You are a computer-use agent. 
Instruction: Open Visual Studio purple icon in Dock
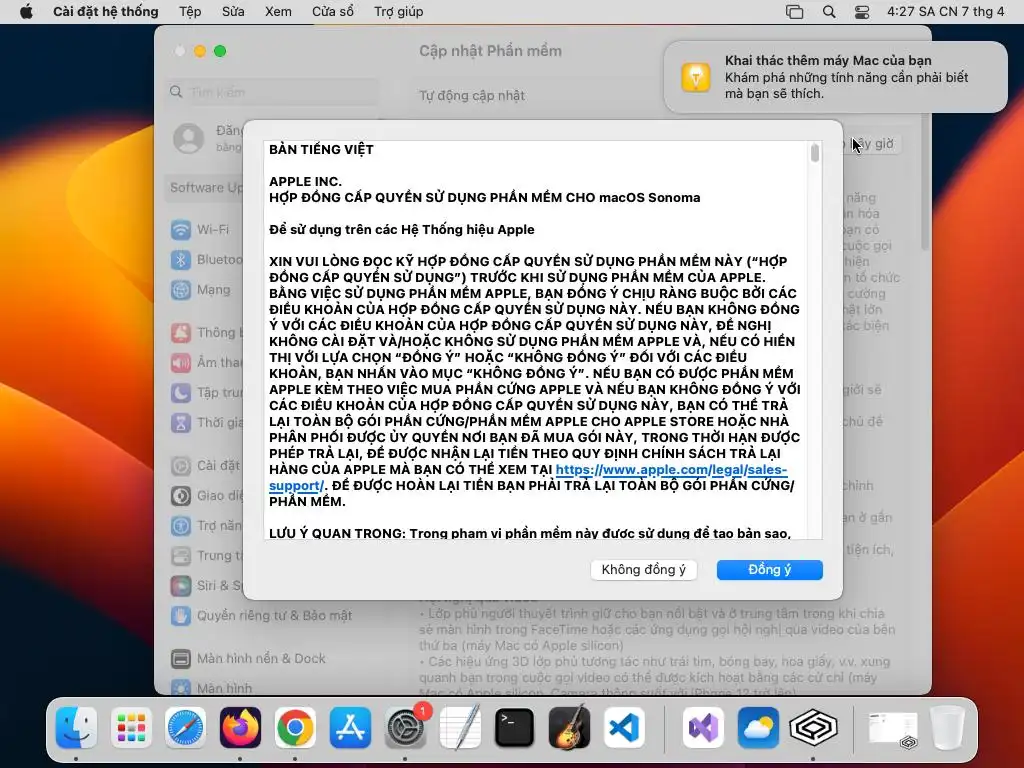[703, 728]
